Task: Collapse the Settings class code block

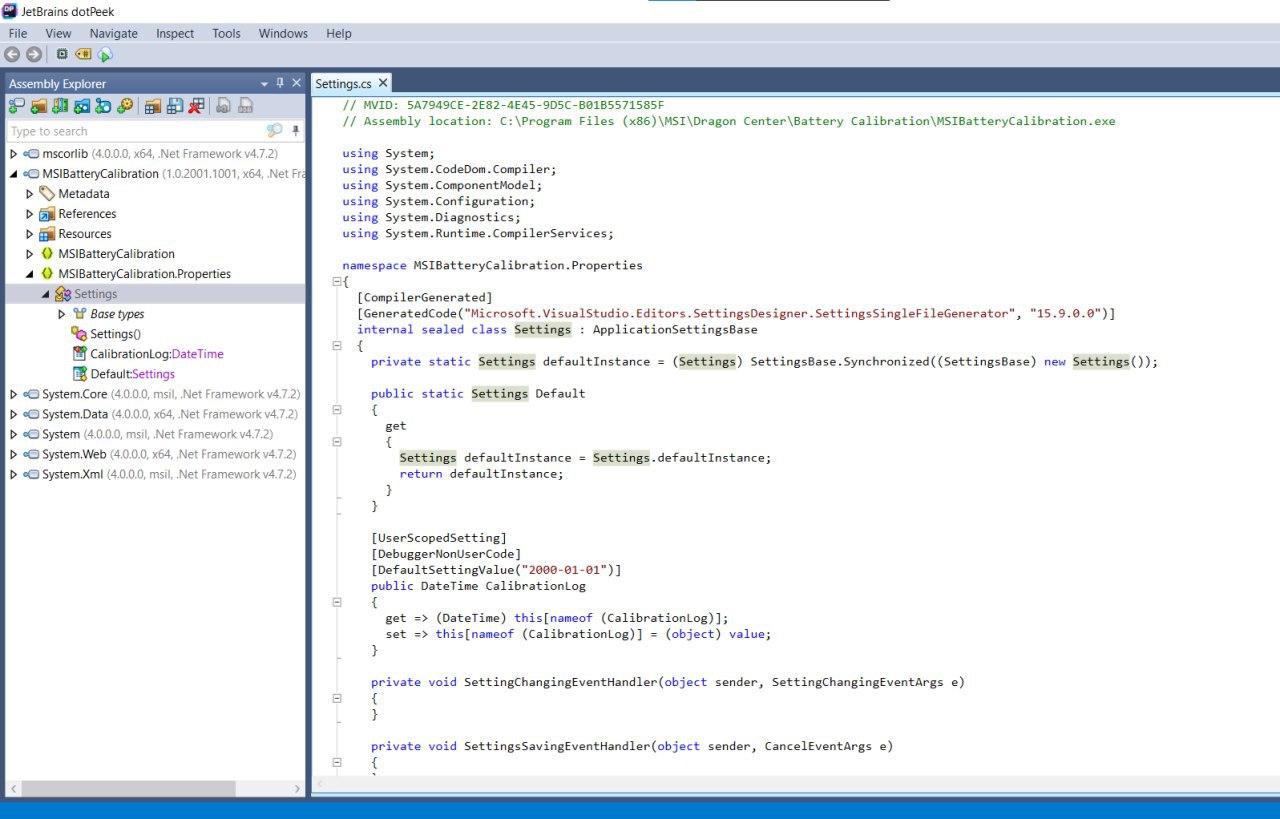Action: tap(337, 346)
